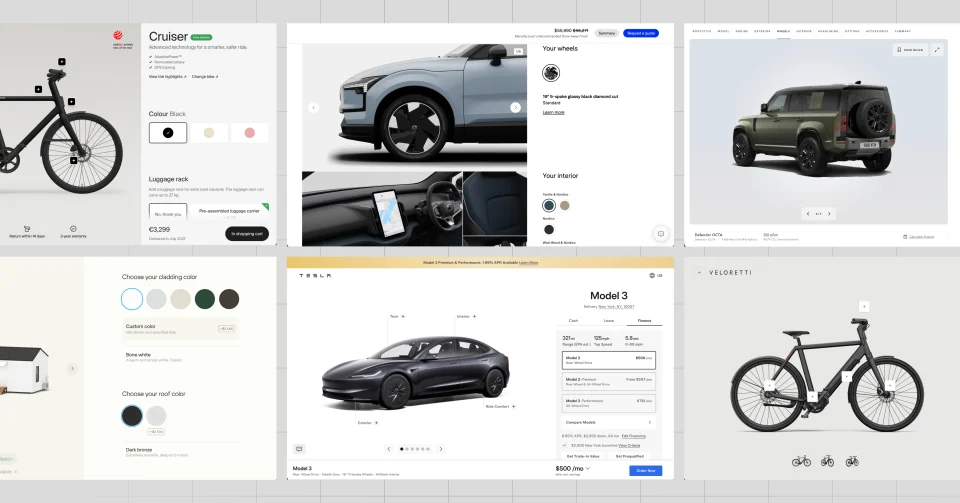Open 'Learn more' link under wheels
960x503 pixels.
(x=553, y=113)
